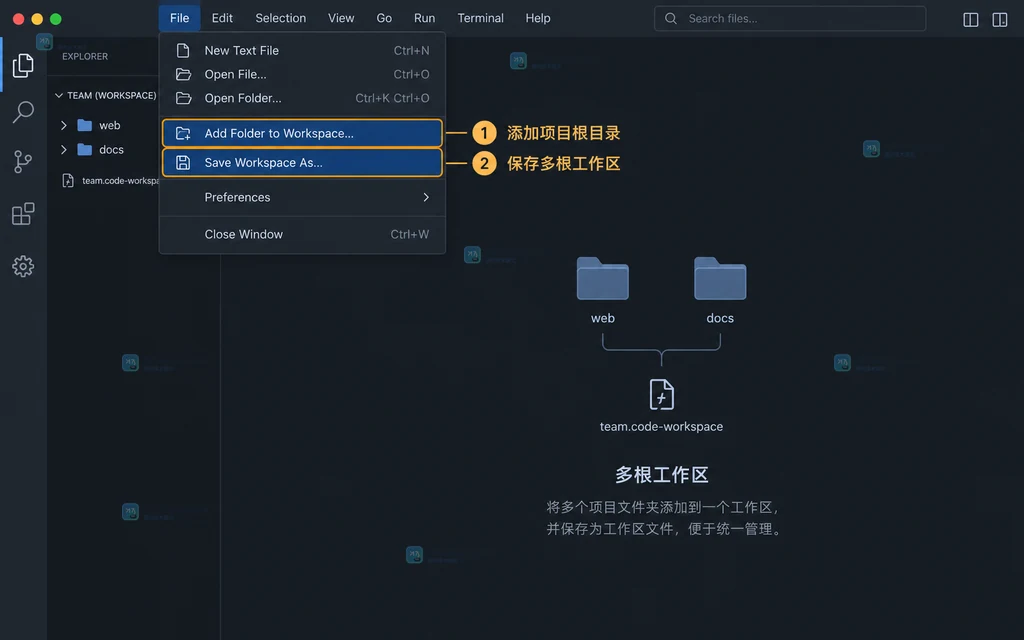This screenshot has height=640, width=1024.
Task: Click the team.code-workspace label in the diagram
Action: point(661,426)
